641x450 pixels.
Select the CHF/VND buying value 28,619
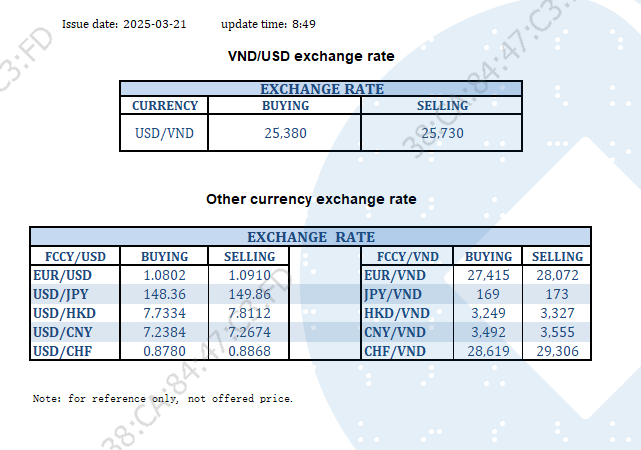tap(489, 351)
